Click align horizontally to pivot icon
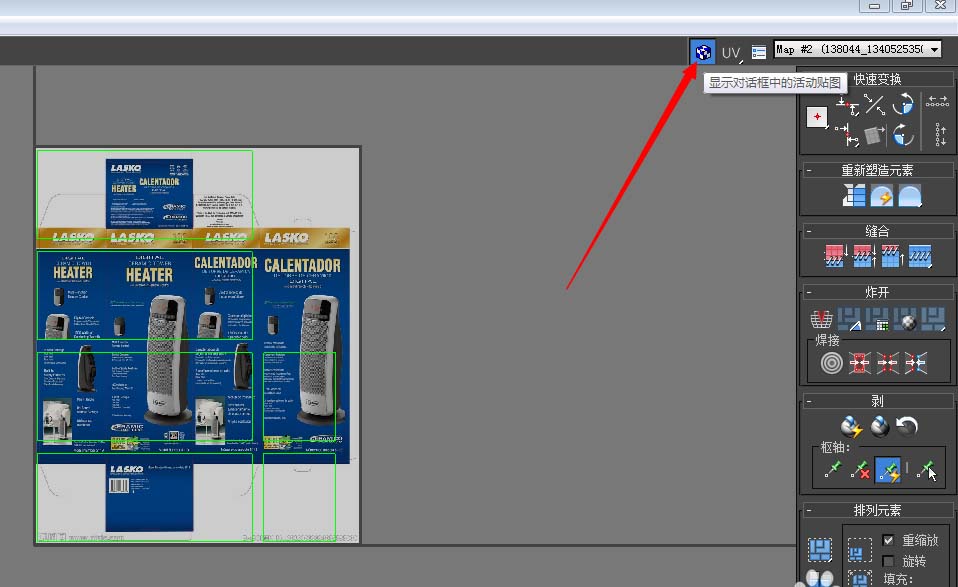Screen dimensions: 958x587 coord(847,106)
